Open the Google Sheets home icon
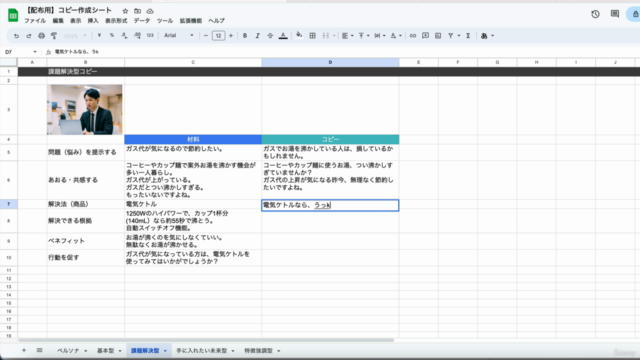Screen dimensions: 640x360 click(x=13, y=15)
